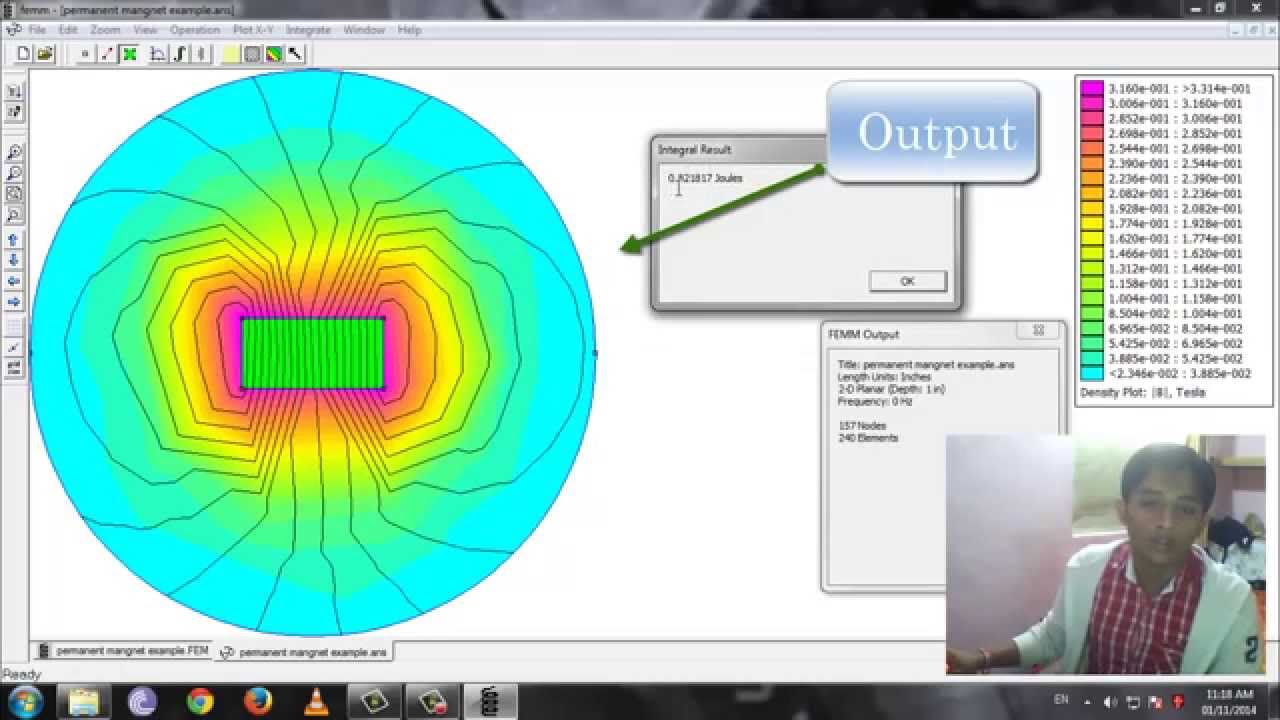Switch to permanent mangnet example.FEM tab
The height and width of the screenshot is (720, 1280).
pos(124,651)
